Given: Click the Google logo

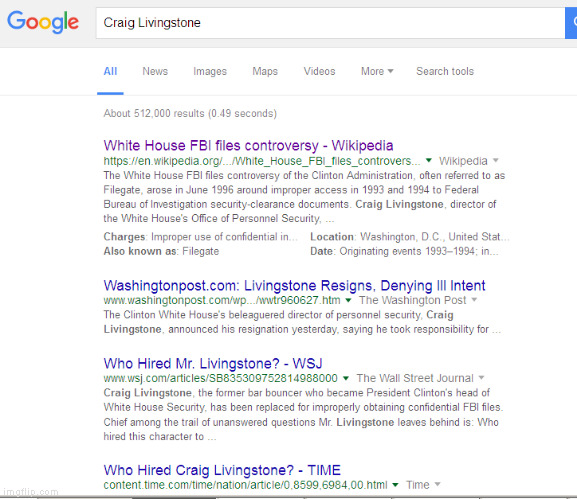Looking at the screenshot, I should (43, 22).
